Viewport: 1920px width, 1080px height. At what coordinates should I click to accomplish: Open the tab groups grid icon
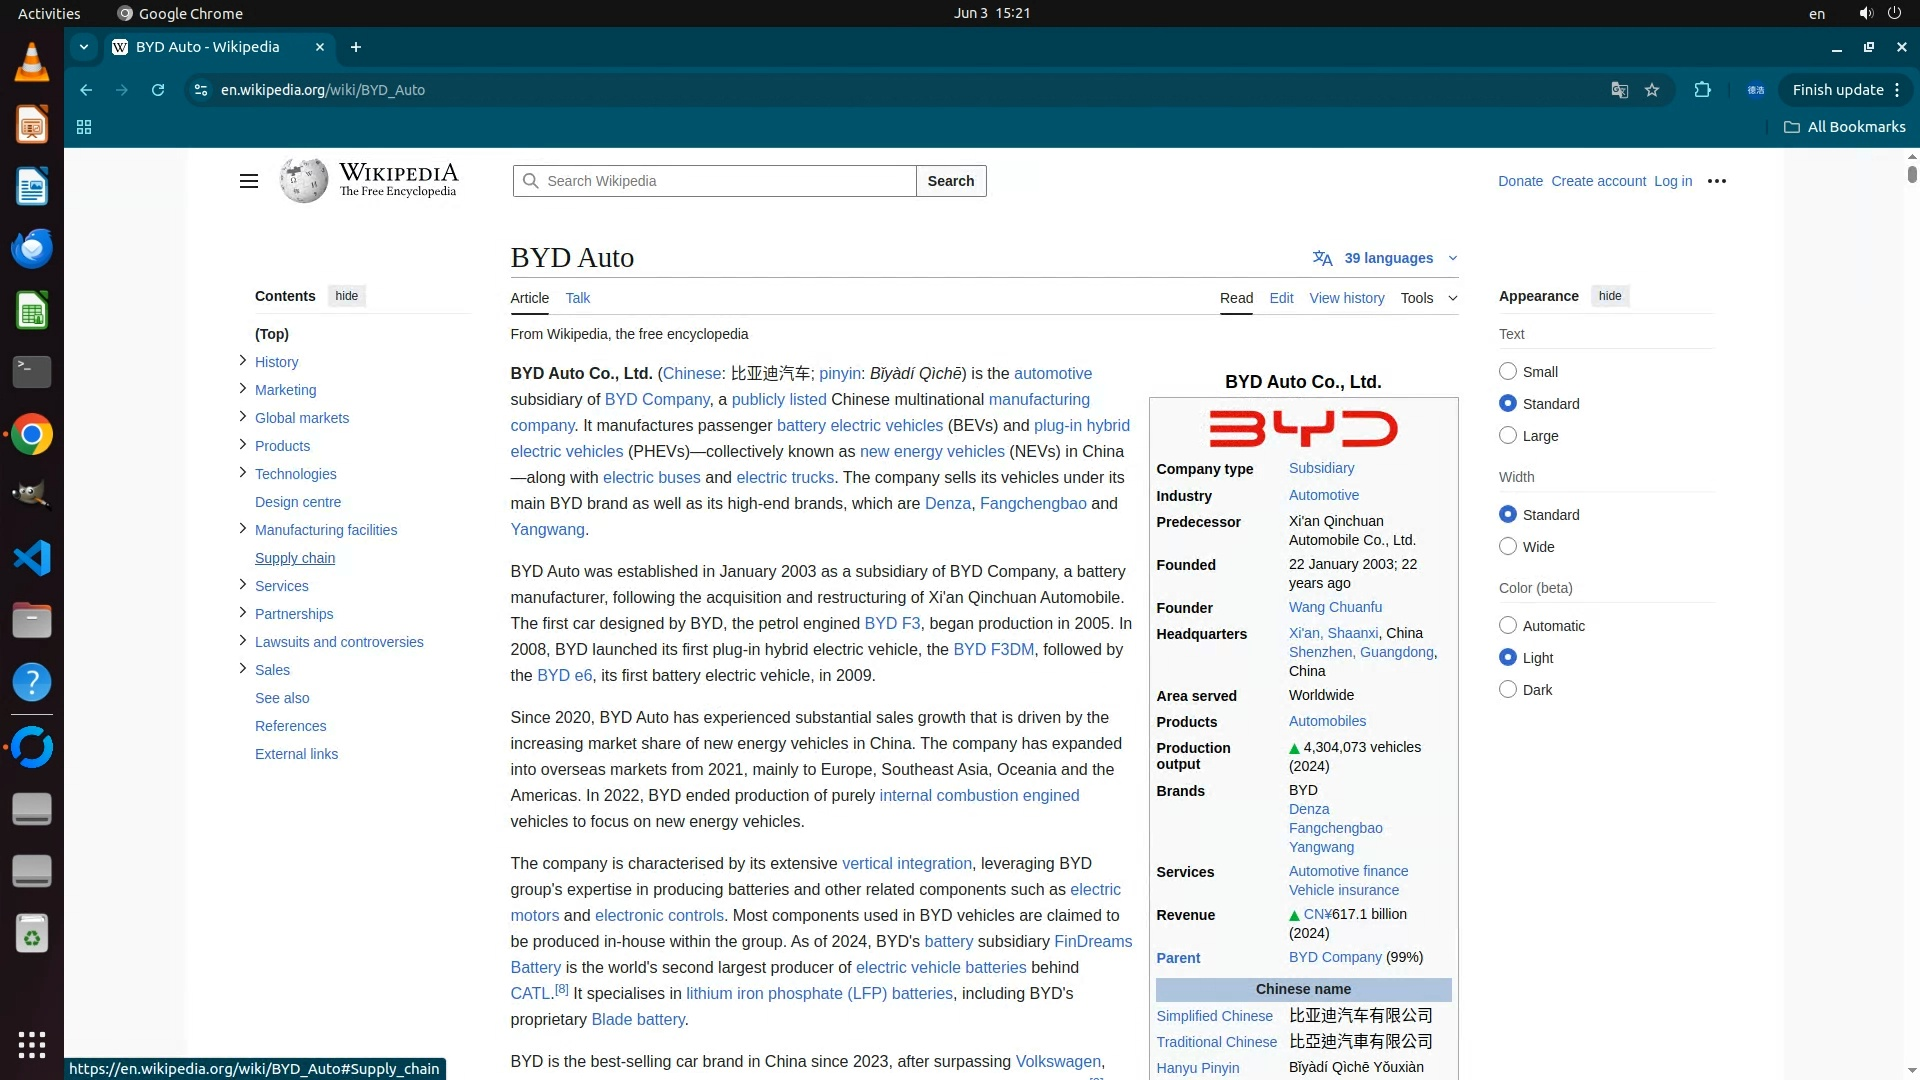(84, 127)
